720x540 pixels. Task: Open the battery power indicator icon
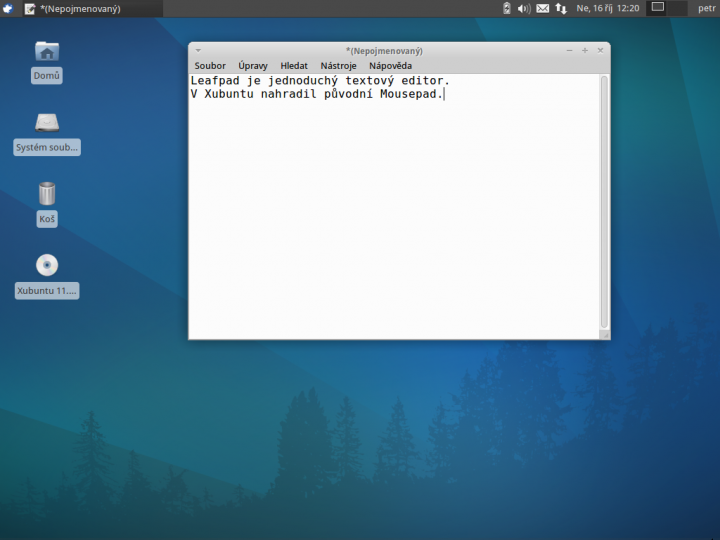(x=506, y=8)
